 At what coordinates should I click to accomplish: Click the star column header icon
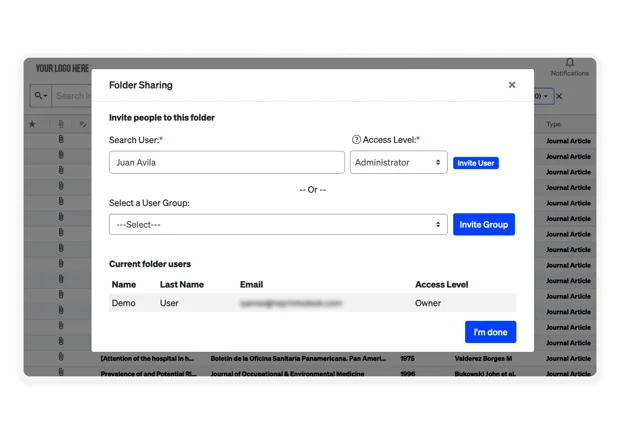pos(32,124)
